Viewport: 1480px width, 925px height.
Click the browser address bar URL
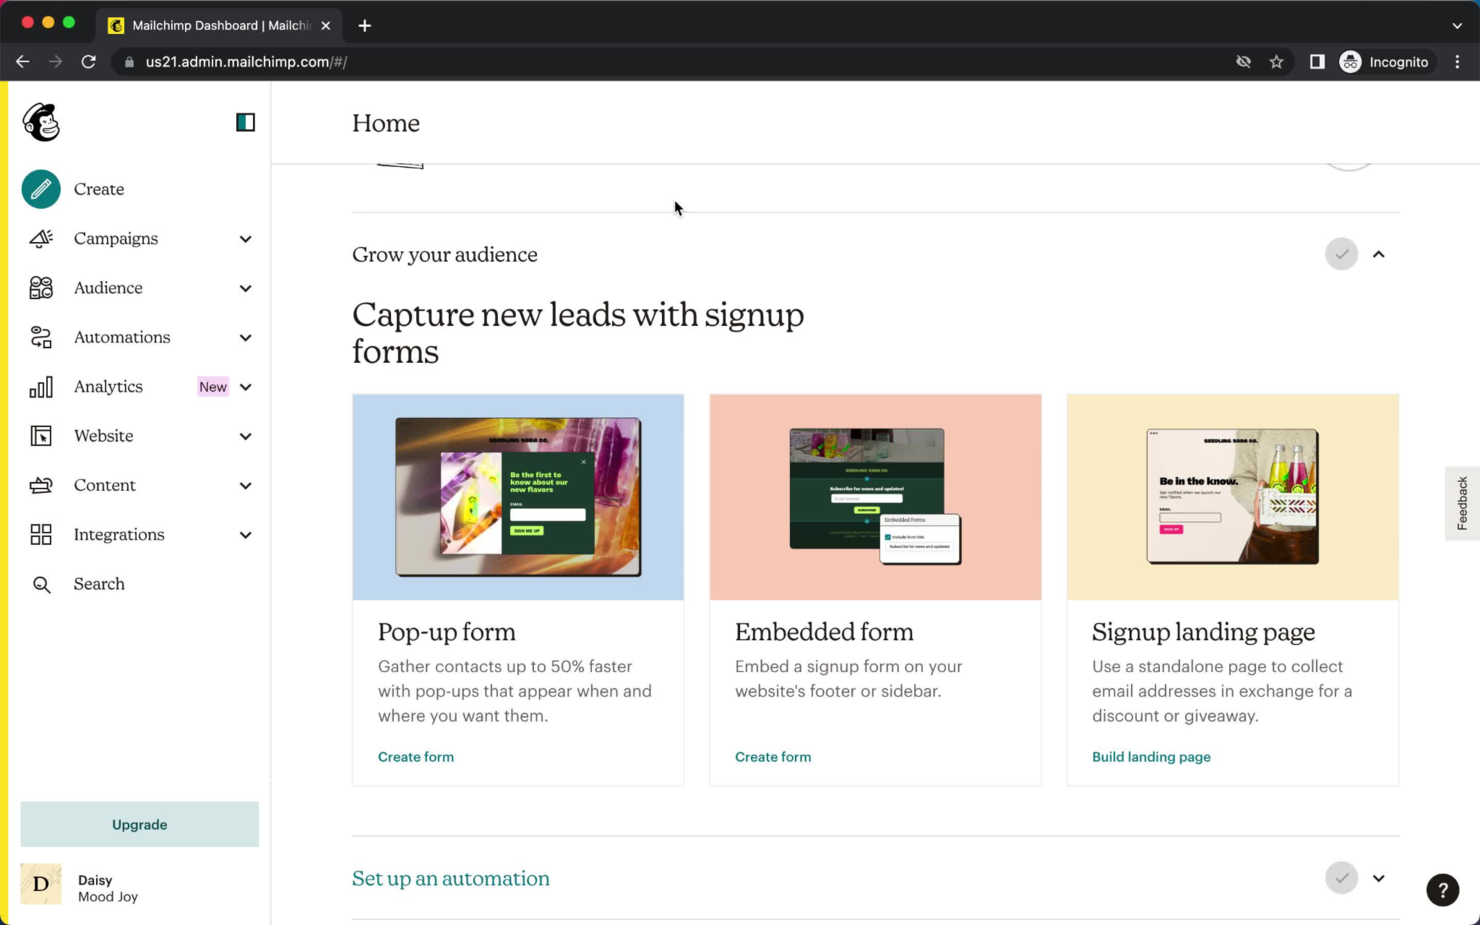(246, 62)
